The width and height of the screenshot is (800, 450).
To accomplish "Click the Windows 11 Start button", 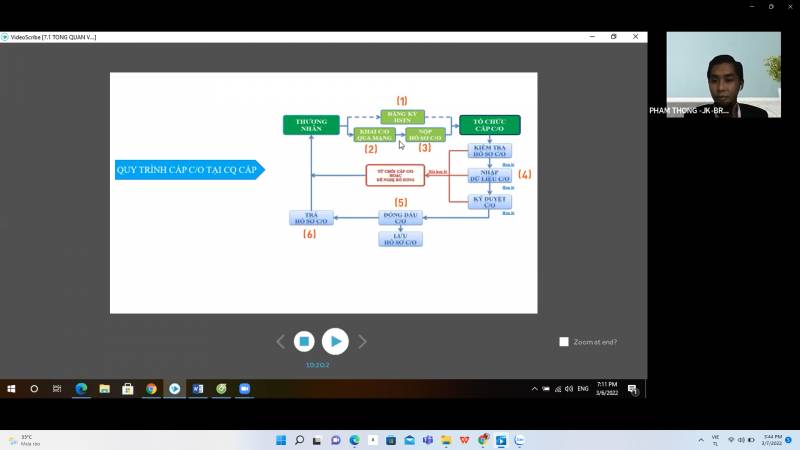I will coord(280,440).
